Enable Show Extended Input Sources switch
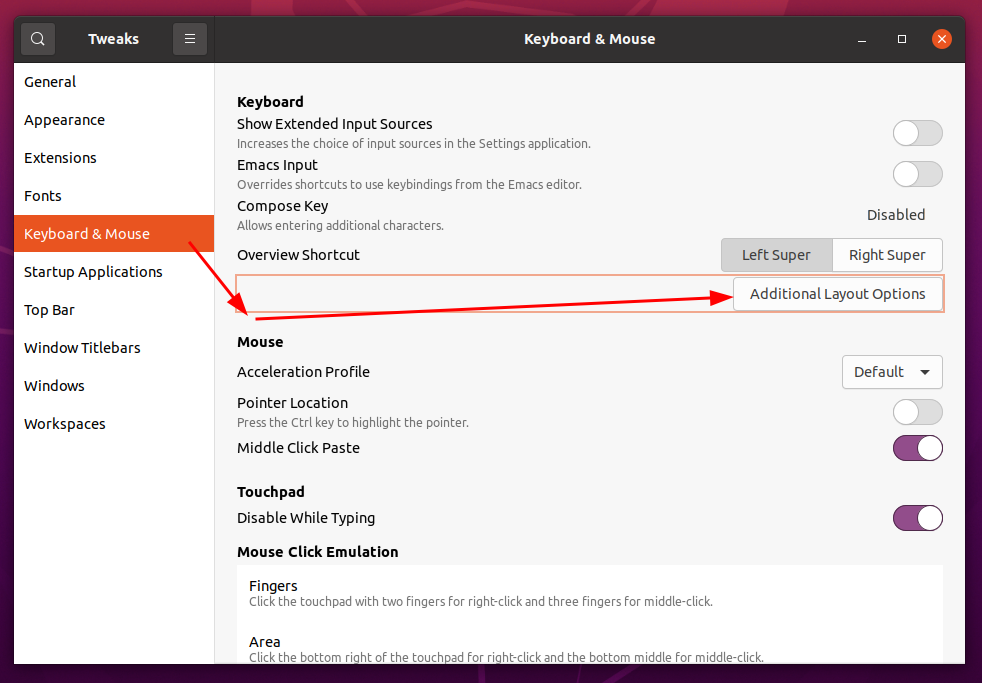This screenshot has height=683, width=982. (917, 133)
